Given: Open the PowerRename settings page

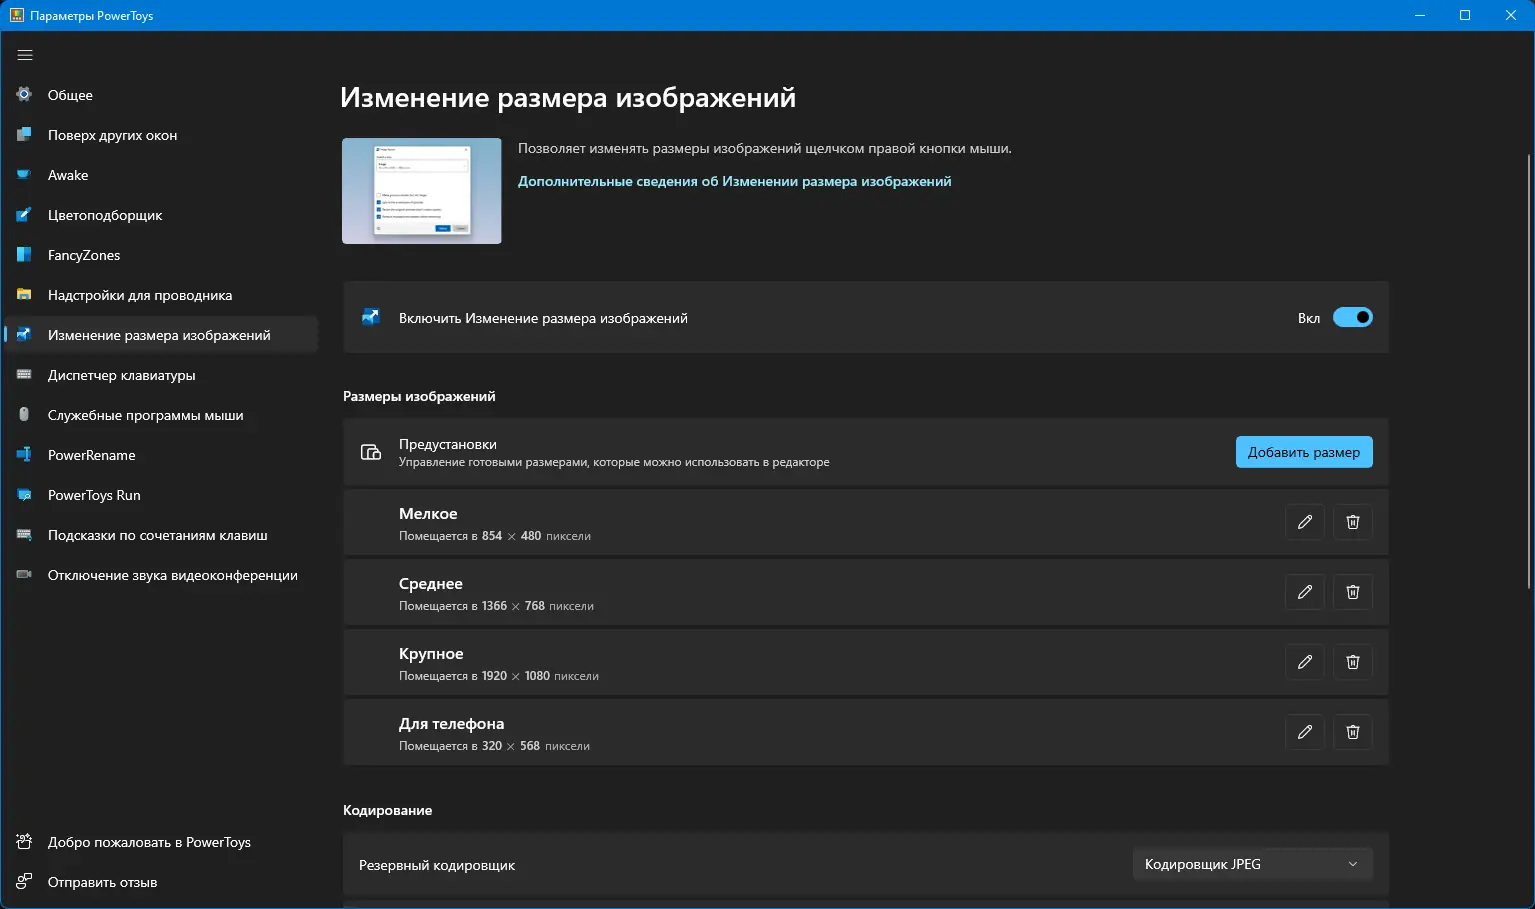Looking at the screenshot, I should pyautogui.click(x=92, y=455).
